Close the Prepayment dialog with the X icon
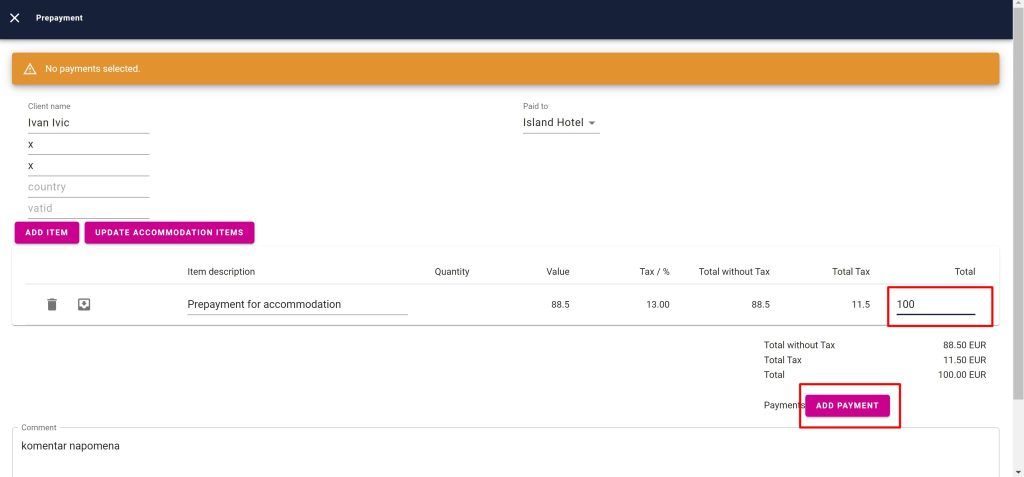1024x477 pixels. [x=14, y=18]
